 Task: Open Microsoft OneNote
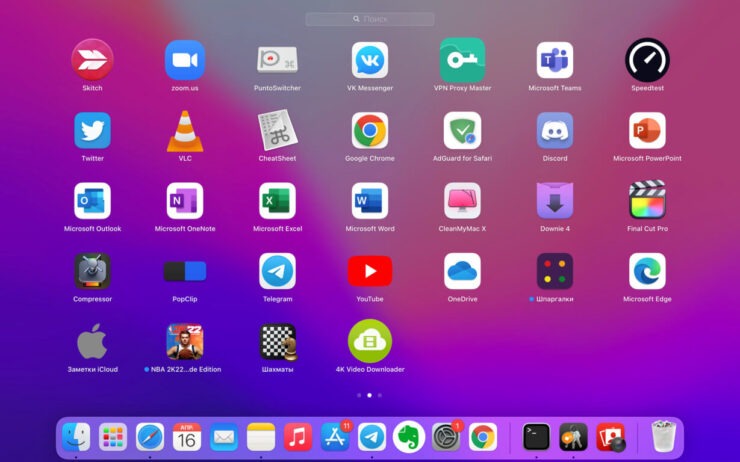[x=185, y=201]
